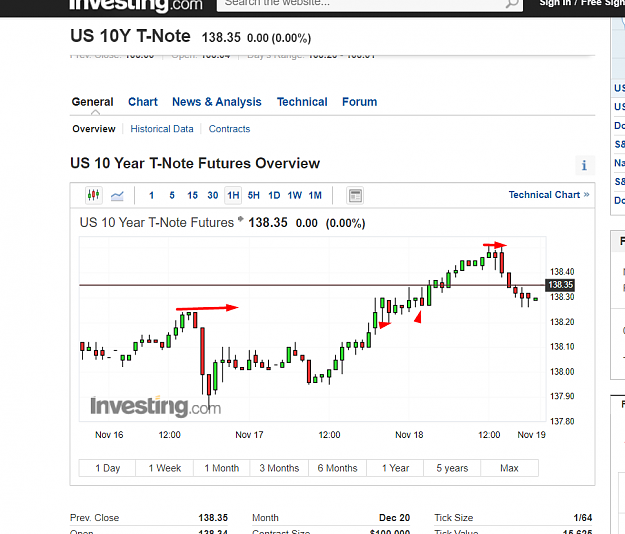Show the 1 Year range

point(395,468)
